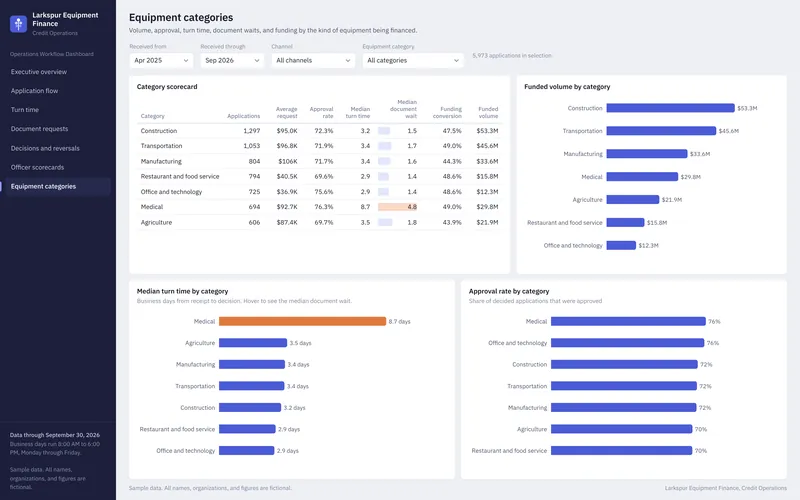Click the orange Medical 8.7 days bar

pos(303,321)
